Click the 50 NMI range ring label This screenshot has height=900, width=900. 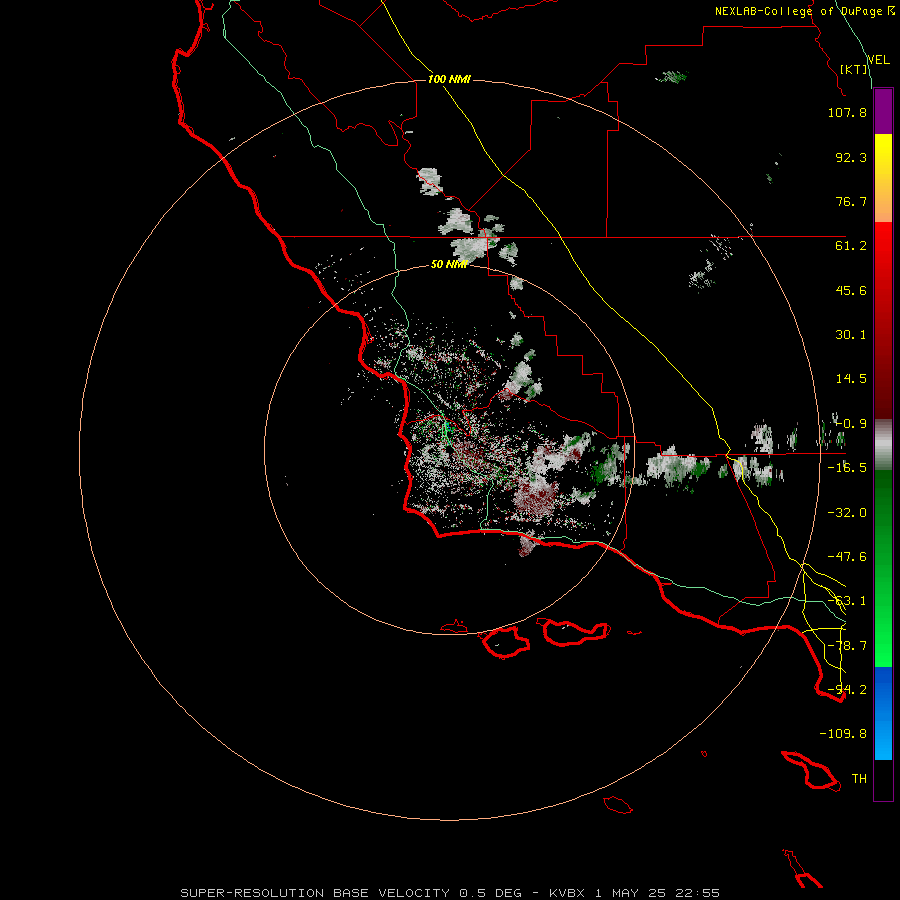[449, 265]
